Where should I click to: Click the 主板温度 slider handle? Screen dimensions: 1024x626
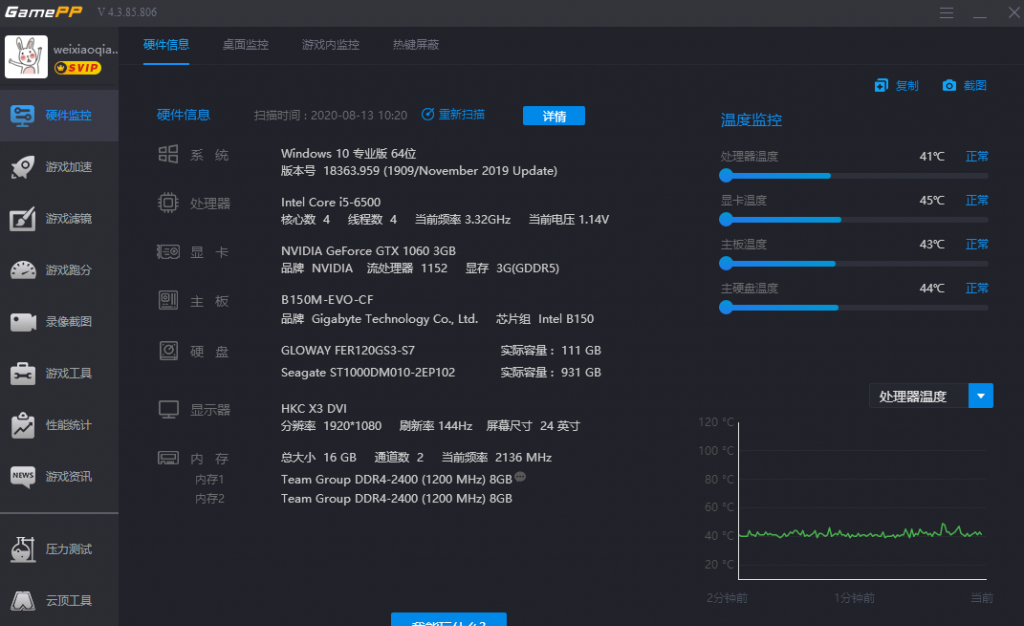(x=726, y=263)
